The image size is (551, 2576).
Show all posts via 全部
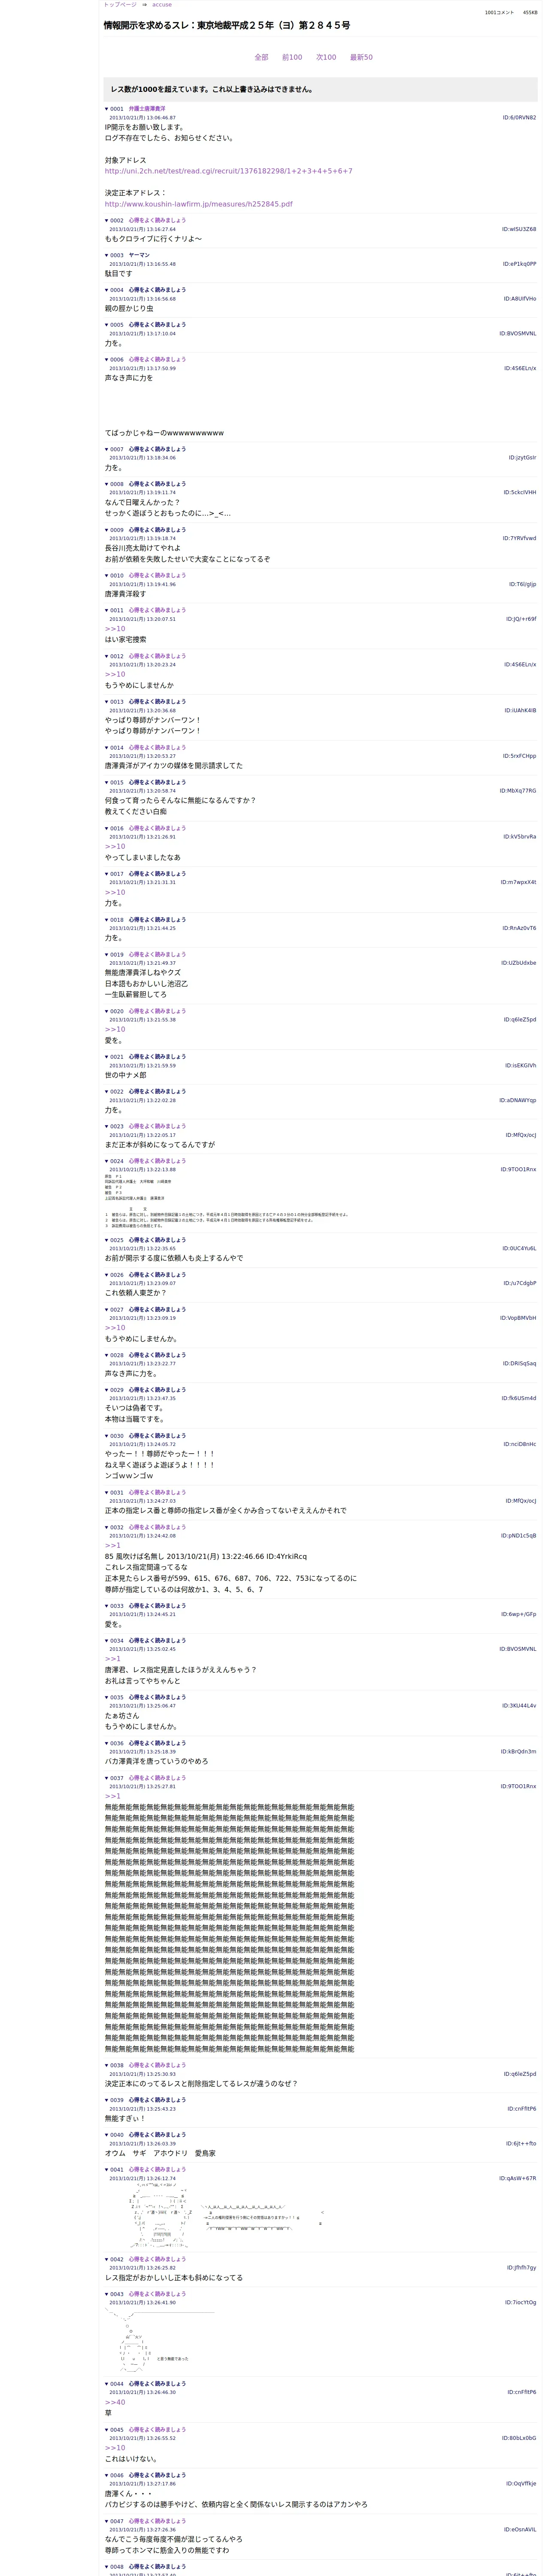pyautogui.click(x=261, y=57)
